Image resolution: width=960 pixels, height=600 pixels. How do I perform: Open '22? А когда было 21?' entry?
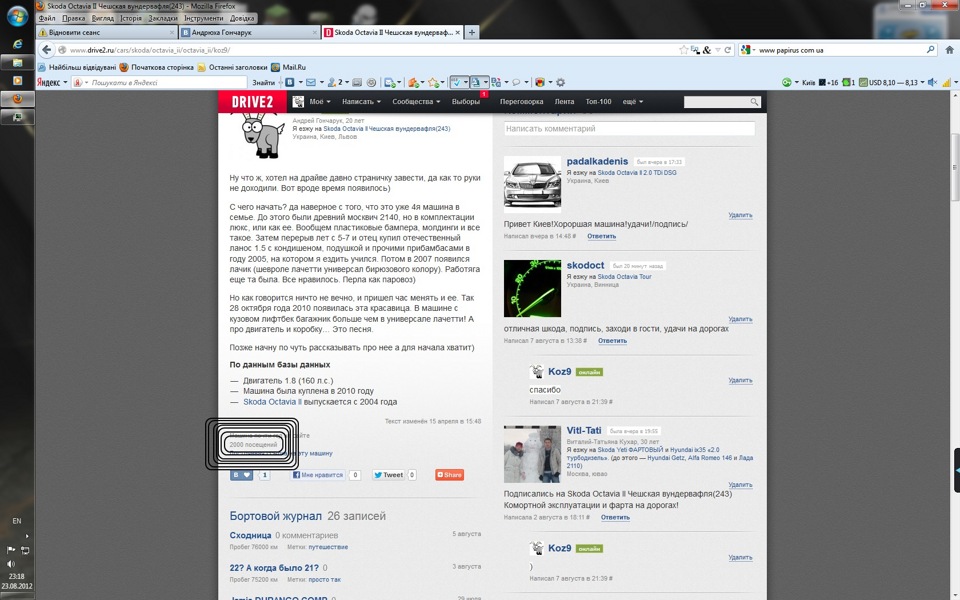274,568
